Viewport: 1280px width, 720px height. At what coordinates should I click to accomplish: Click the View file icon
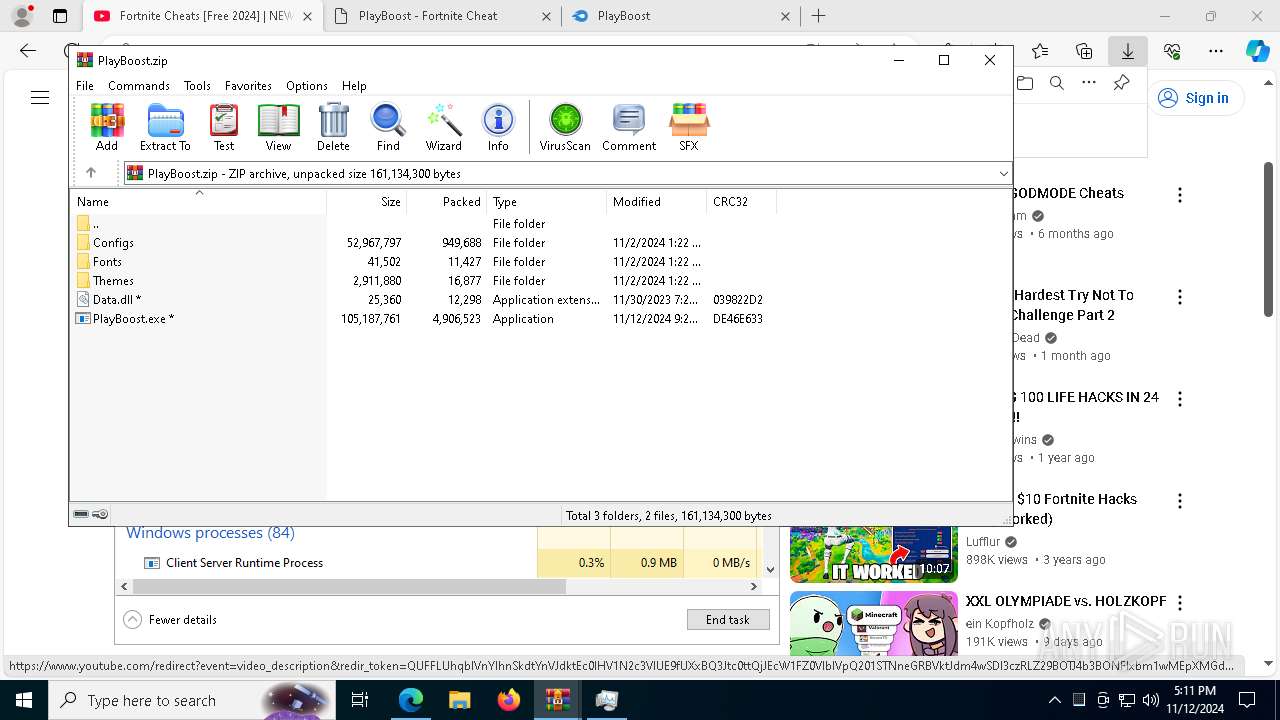click(x=278, y=127)
